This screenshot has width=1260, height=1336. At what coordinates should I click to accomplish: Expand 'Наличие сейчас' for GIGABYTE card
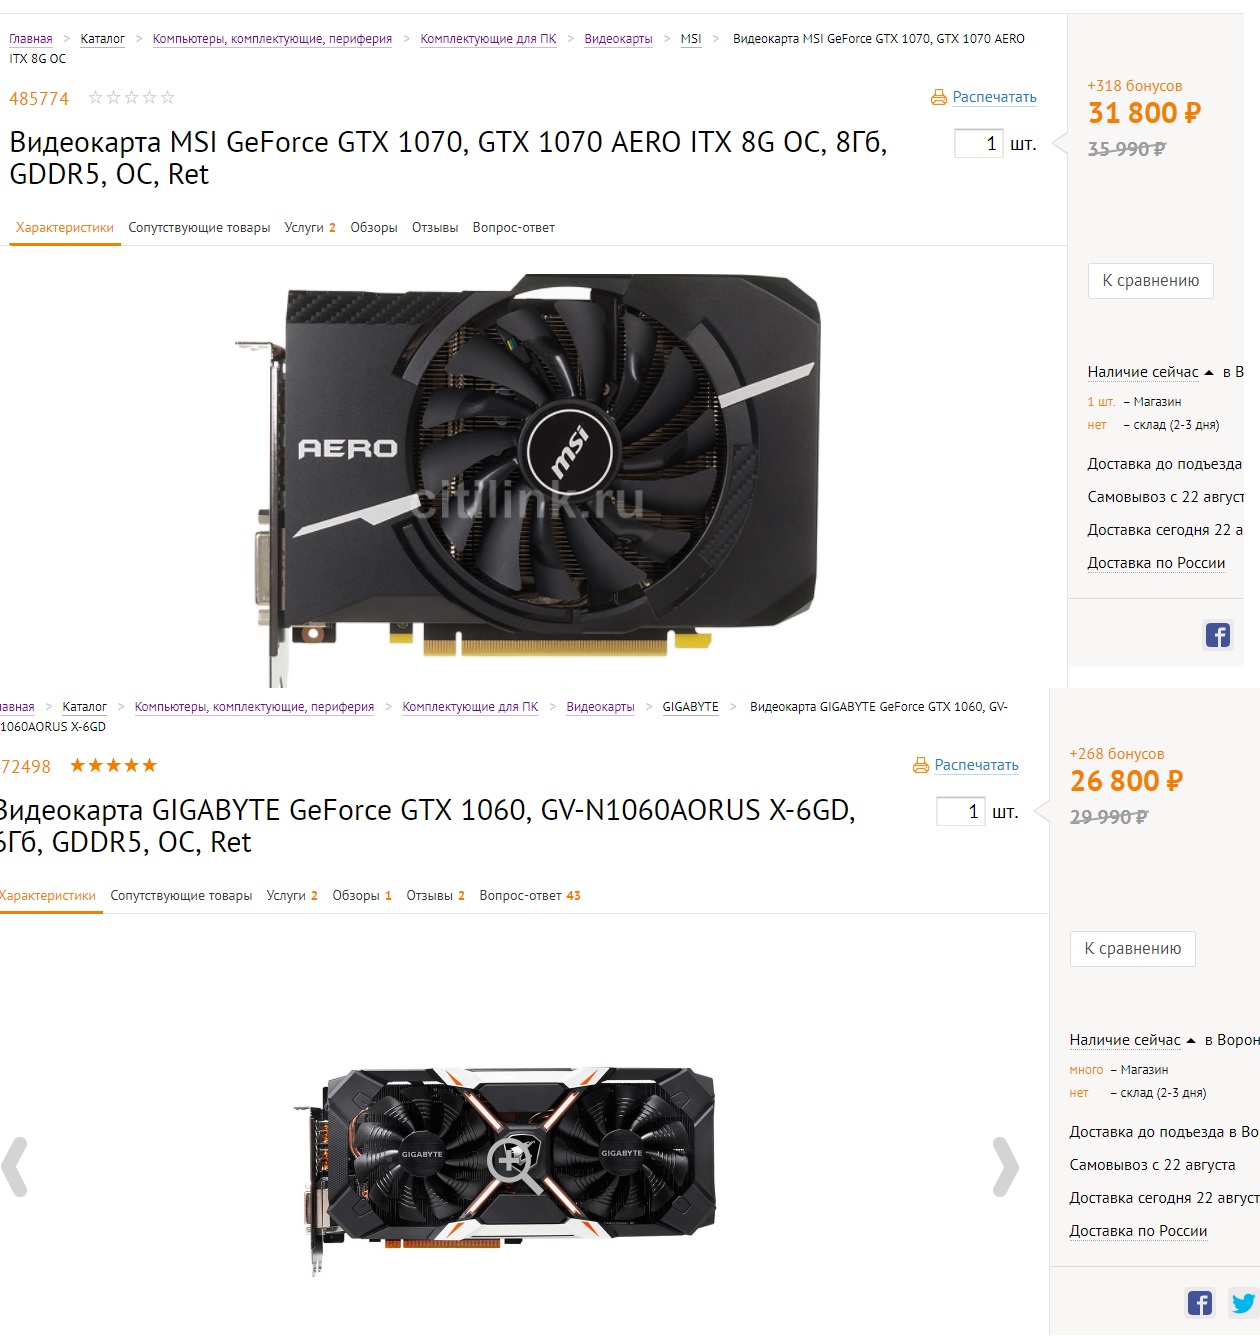1132,1040
